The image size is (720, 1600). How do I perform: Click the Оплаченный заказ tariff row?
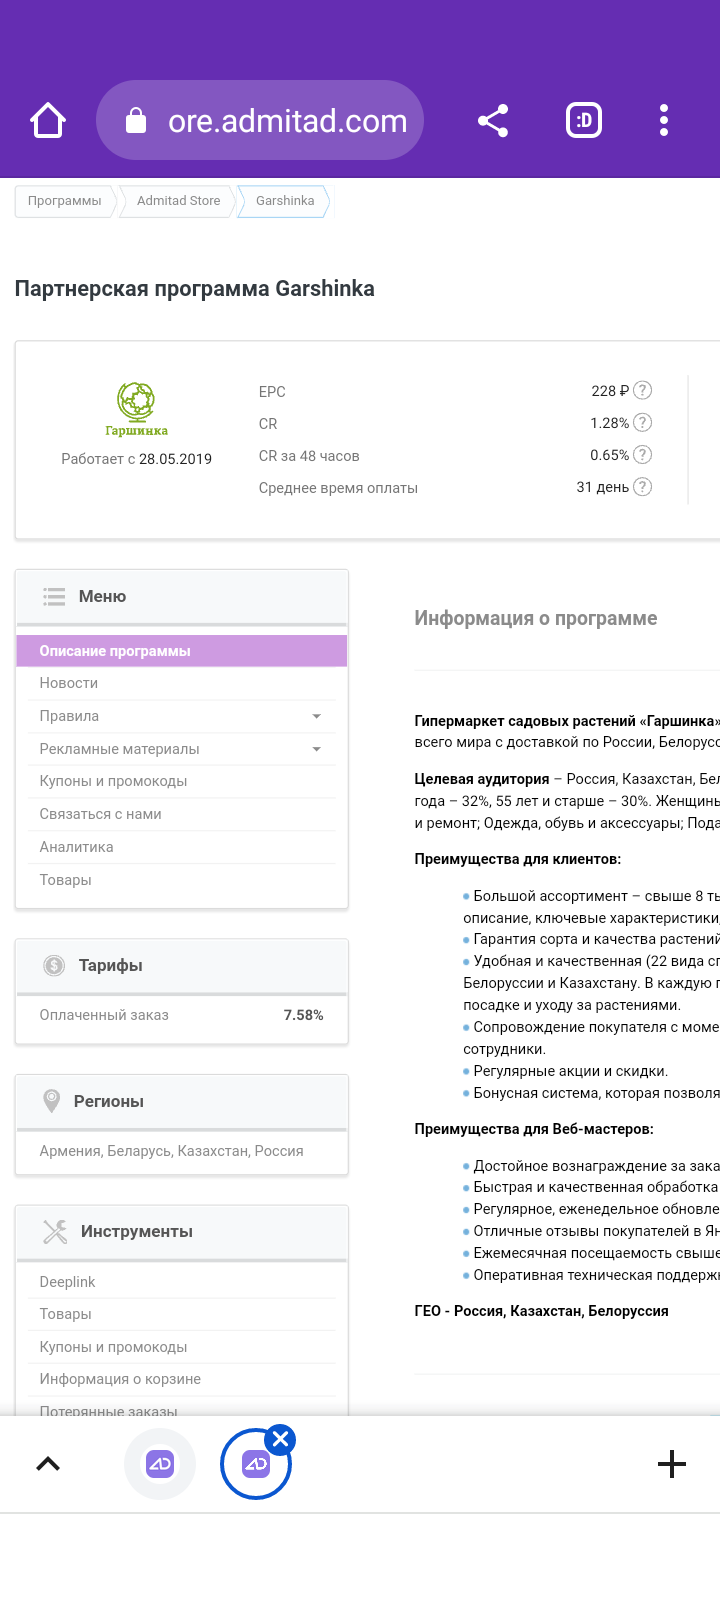click(182, 1015)
